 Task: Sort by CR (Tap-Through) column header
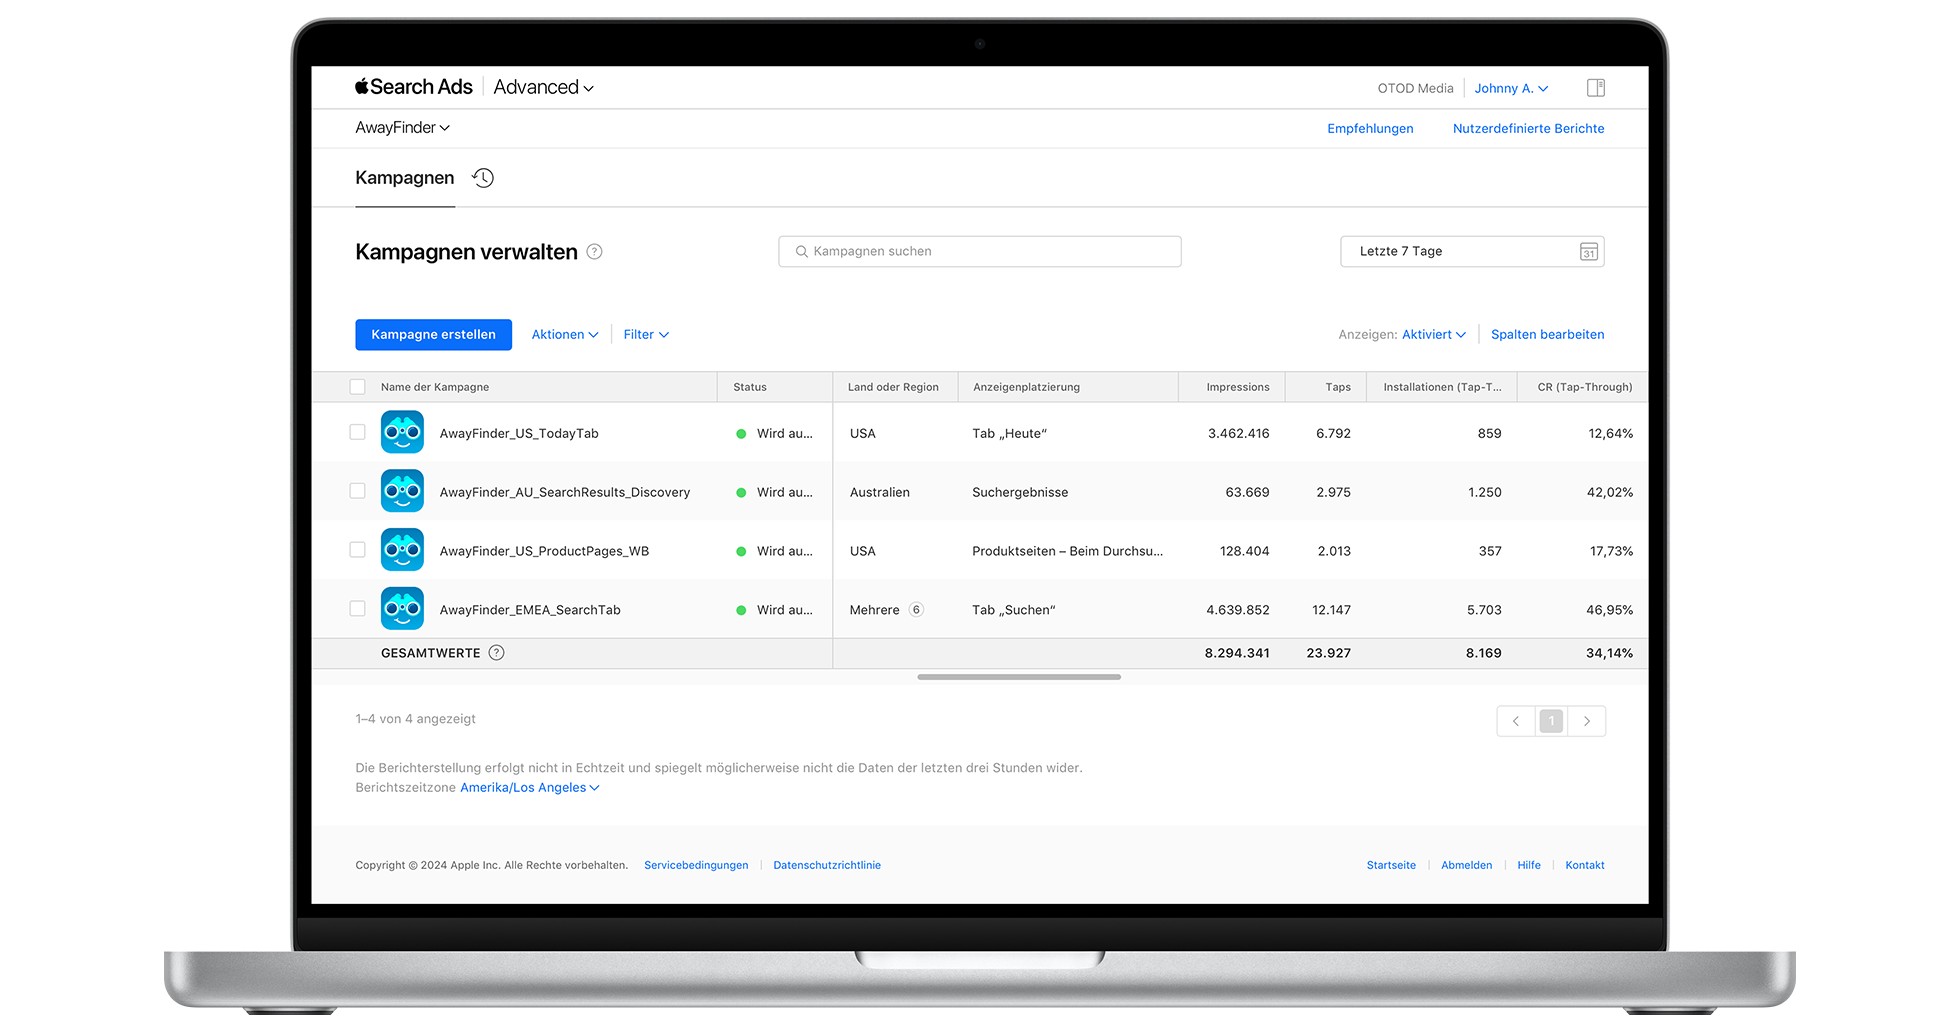1585,387
